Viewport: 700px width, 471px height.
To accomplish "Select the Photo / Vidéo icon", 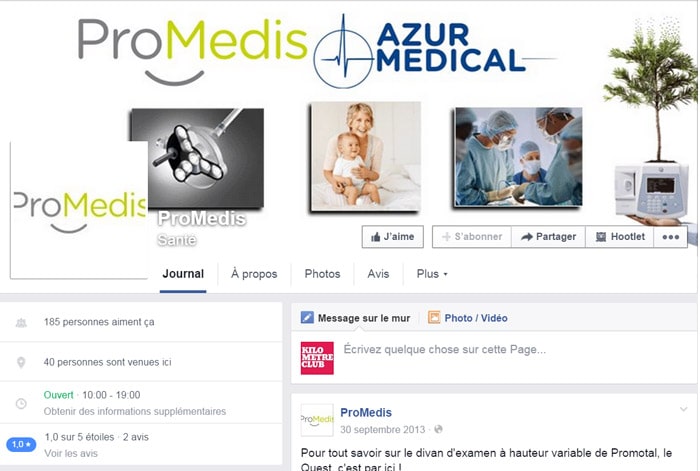I will [x=434, y=317].
